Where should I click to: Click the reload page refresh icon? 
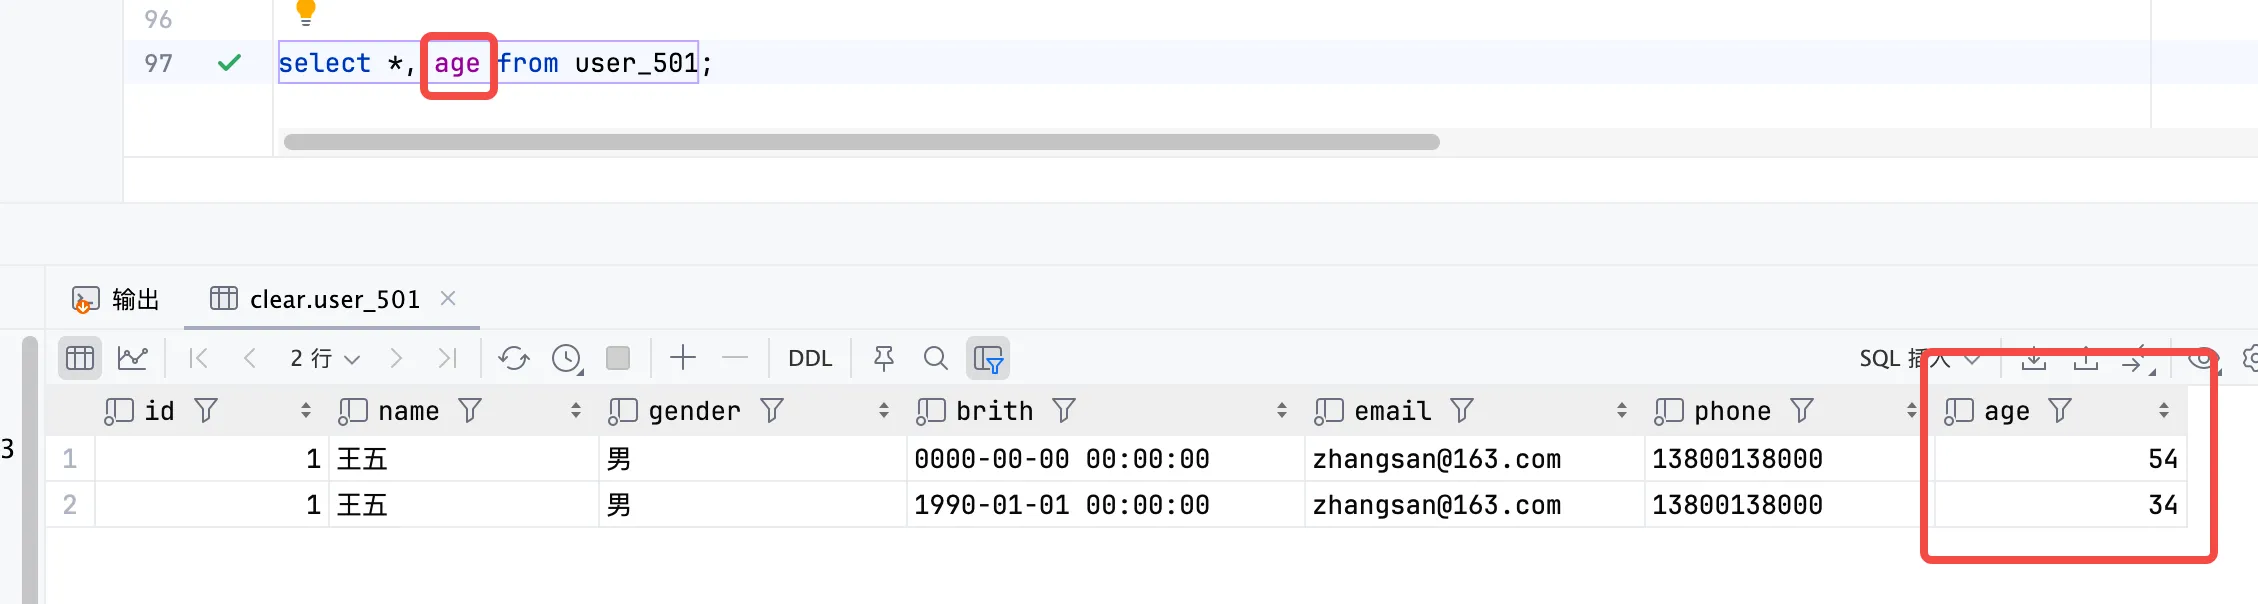(514, 358)
